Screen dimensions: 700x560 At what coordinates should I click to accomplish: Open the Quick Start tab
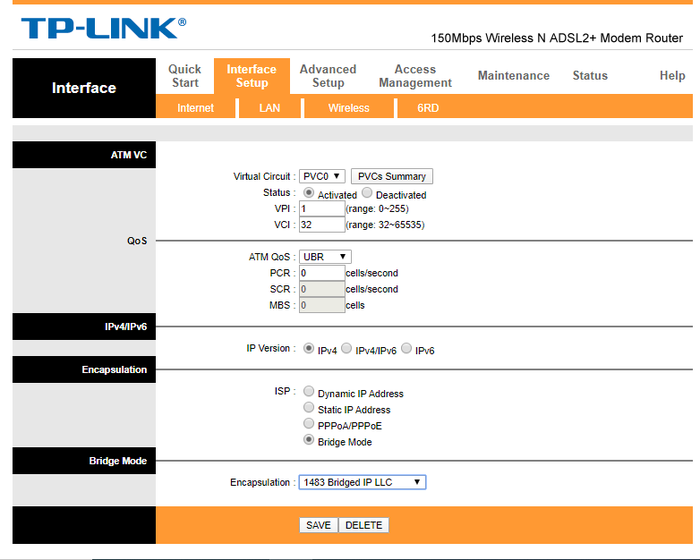pos(185,76)
